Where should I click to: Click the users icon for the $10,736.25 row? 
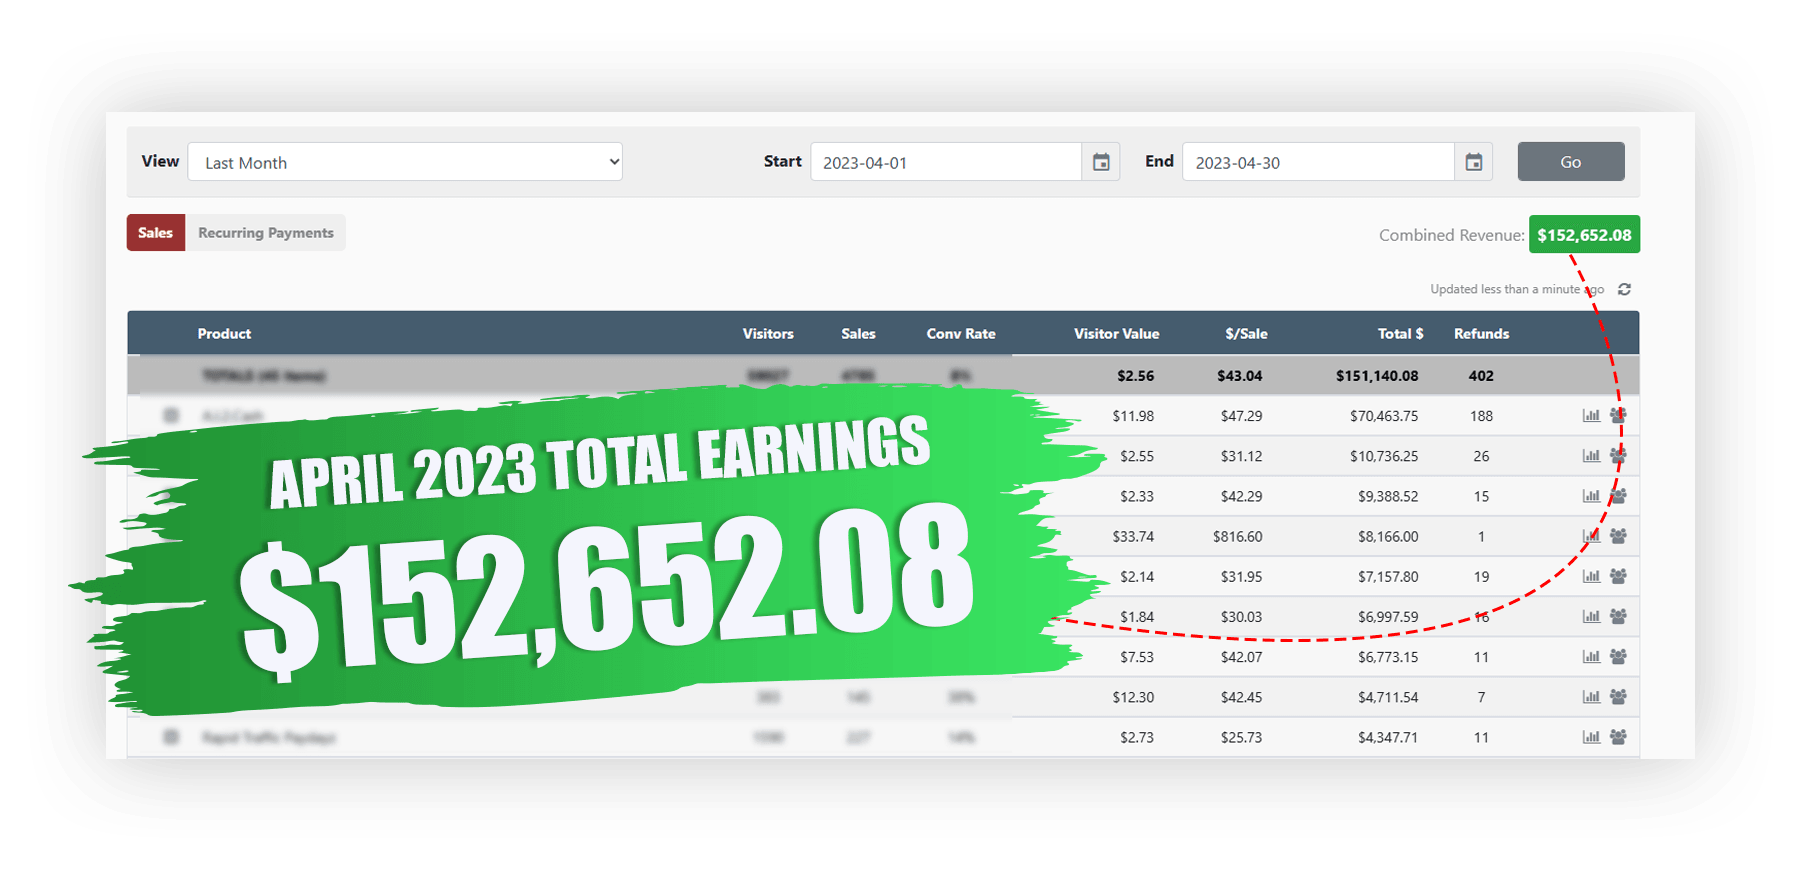pos(1618,455)
